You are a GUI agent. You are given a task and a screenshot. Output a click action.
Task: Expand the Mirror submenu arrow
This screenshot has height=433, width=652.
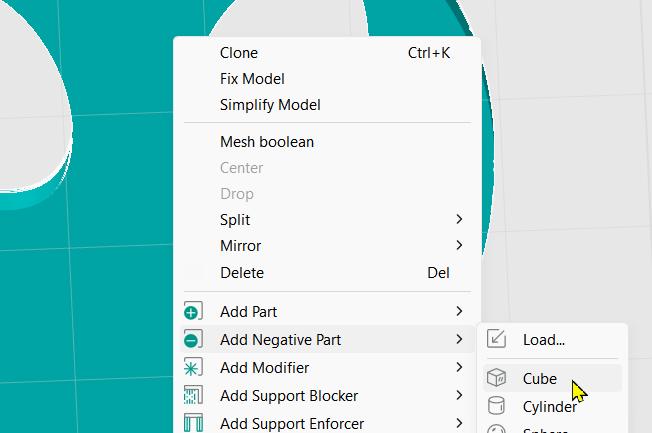click(459, 245)
